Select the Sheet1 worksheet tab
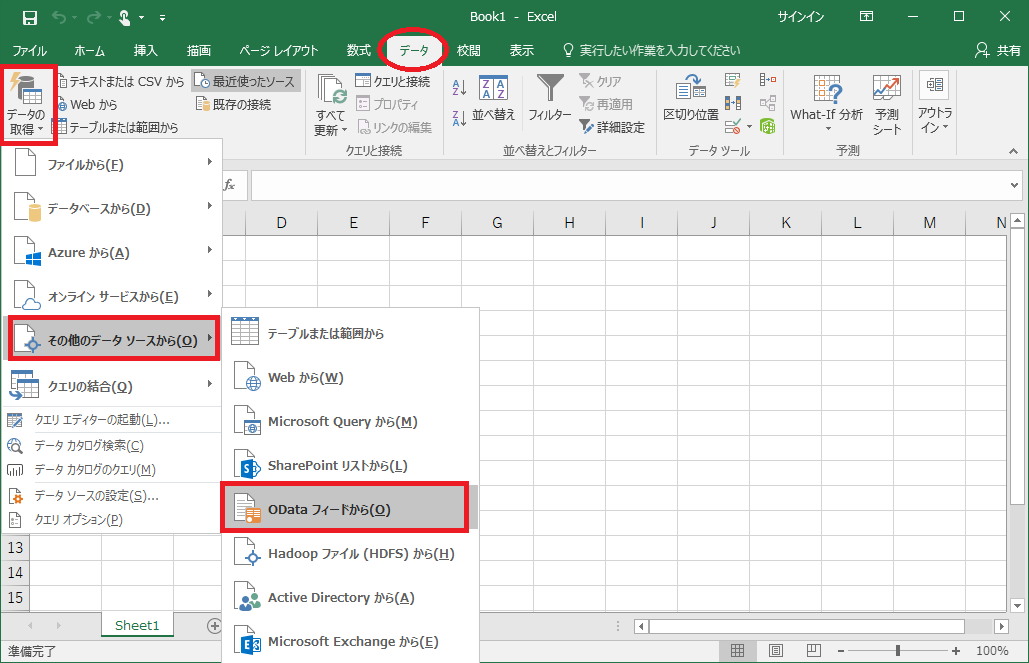 pyautogui.click(x=137, y=626)
